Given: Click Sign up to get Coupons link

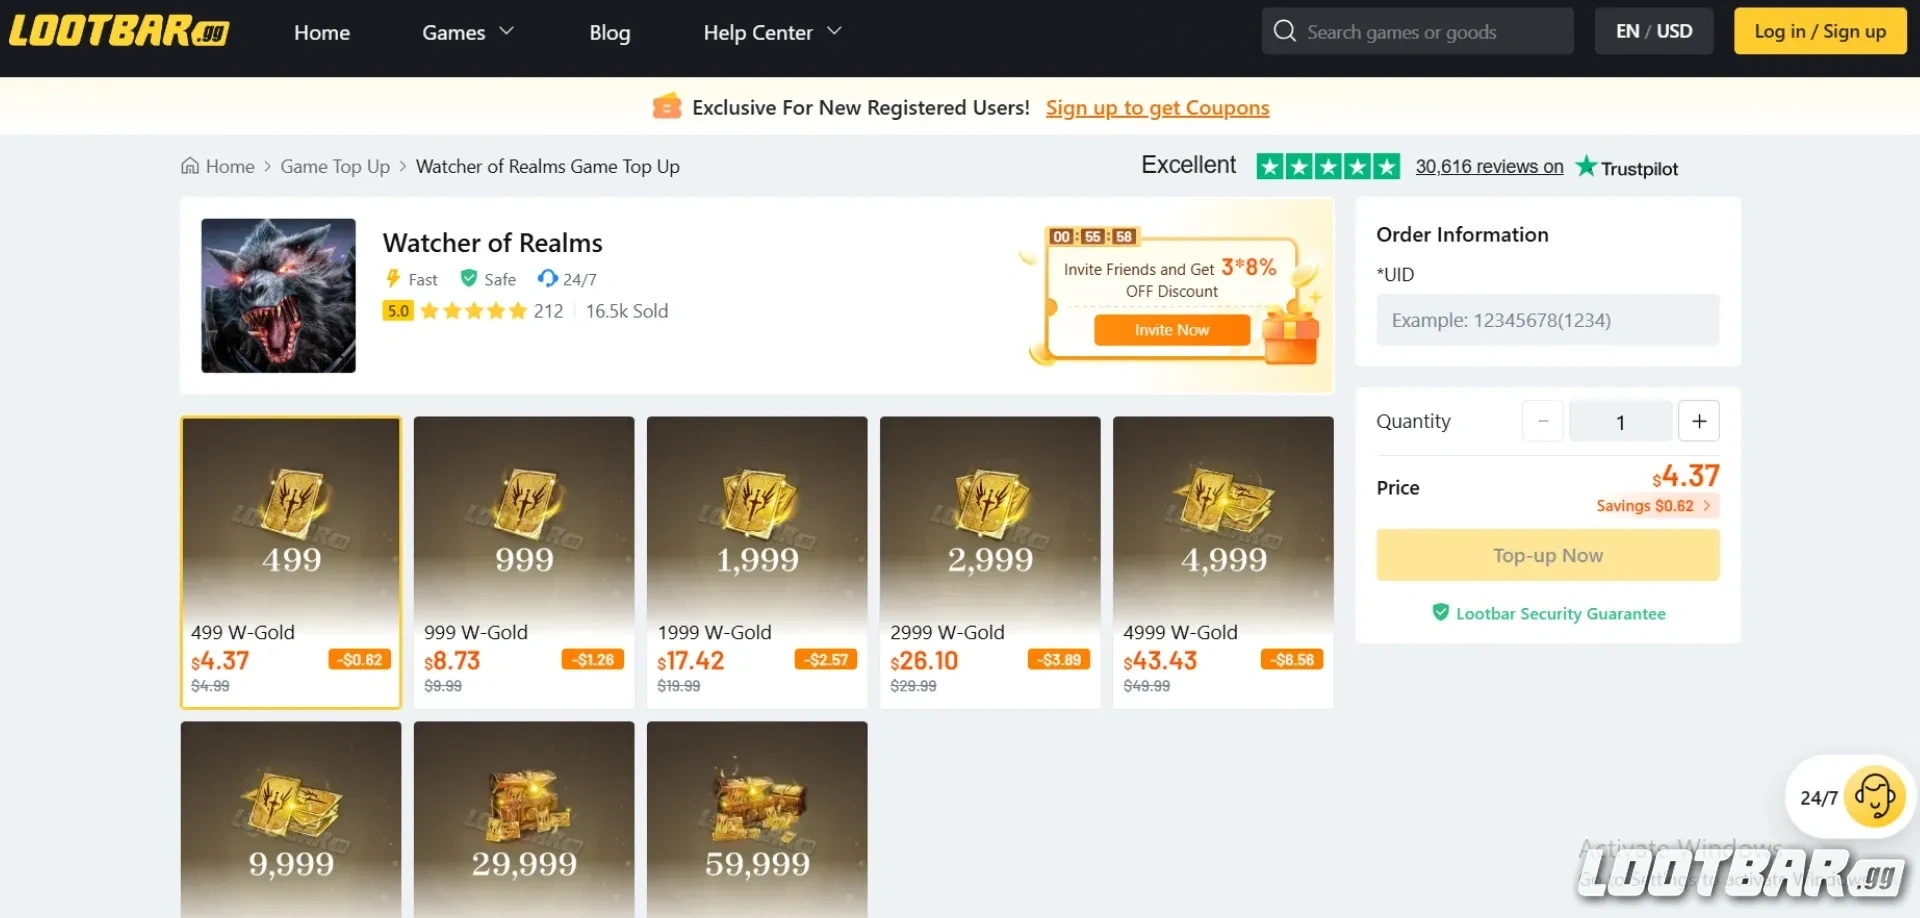Looking at the screenshot, I should (x=1157, y=108).
